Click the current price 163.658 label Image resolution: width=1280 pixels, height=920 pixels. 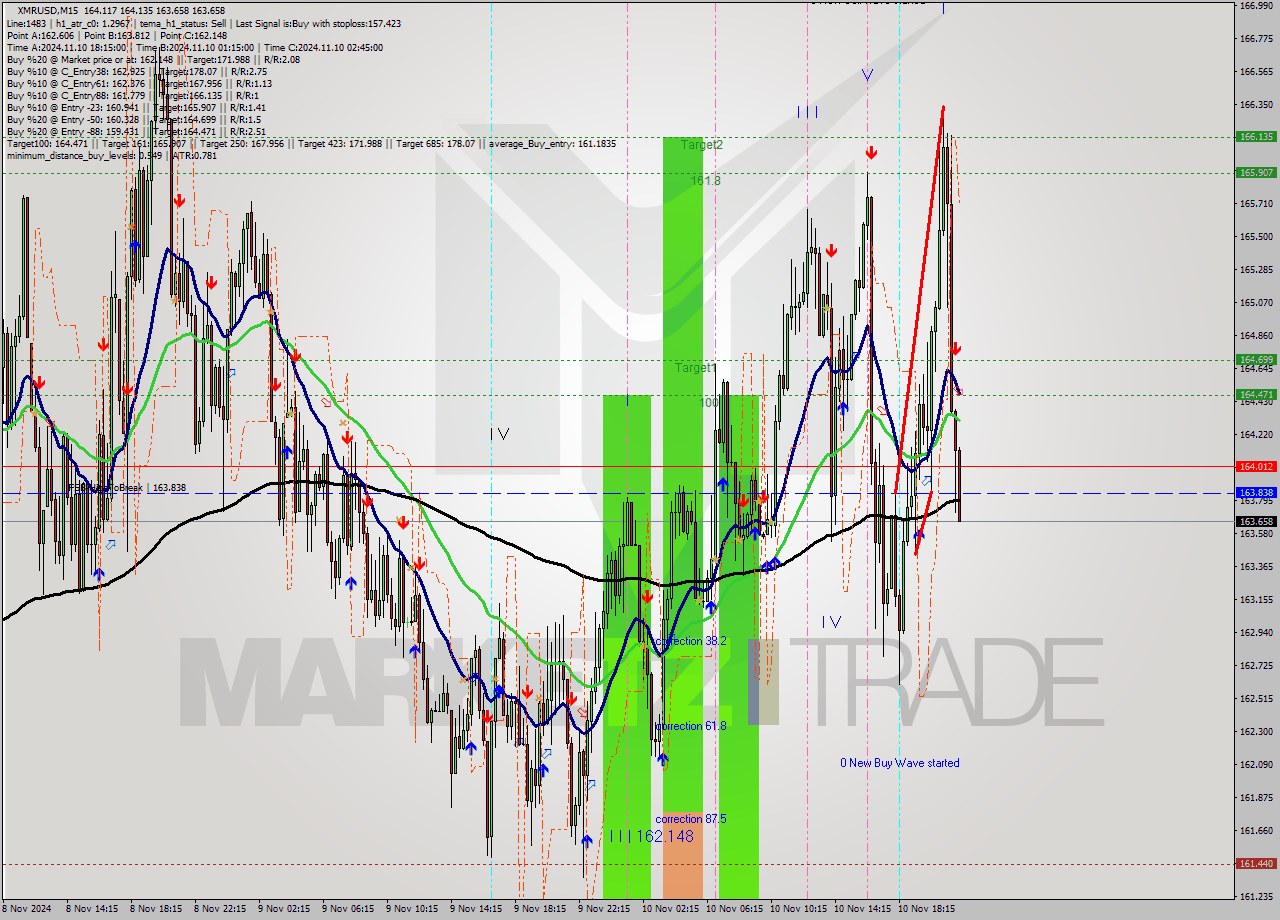click(x=1256, y=521)
